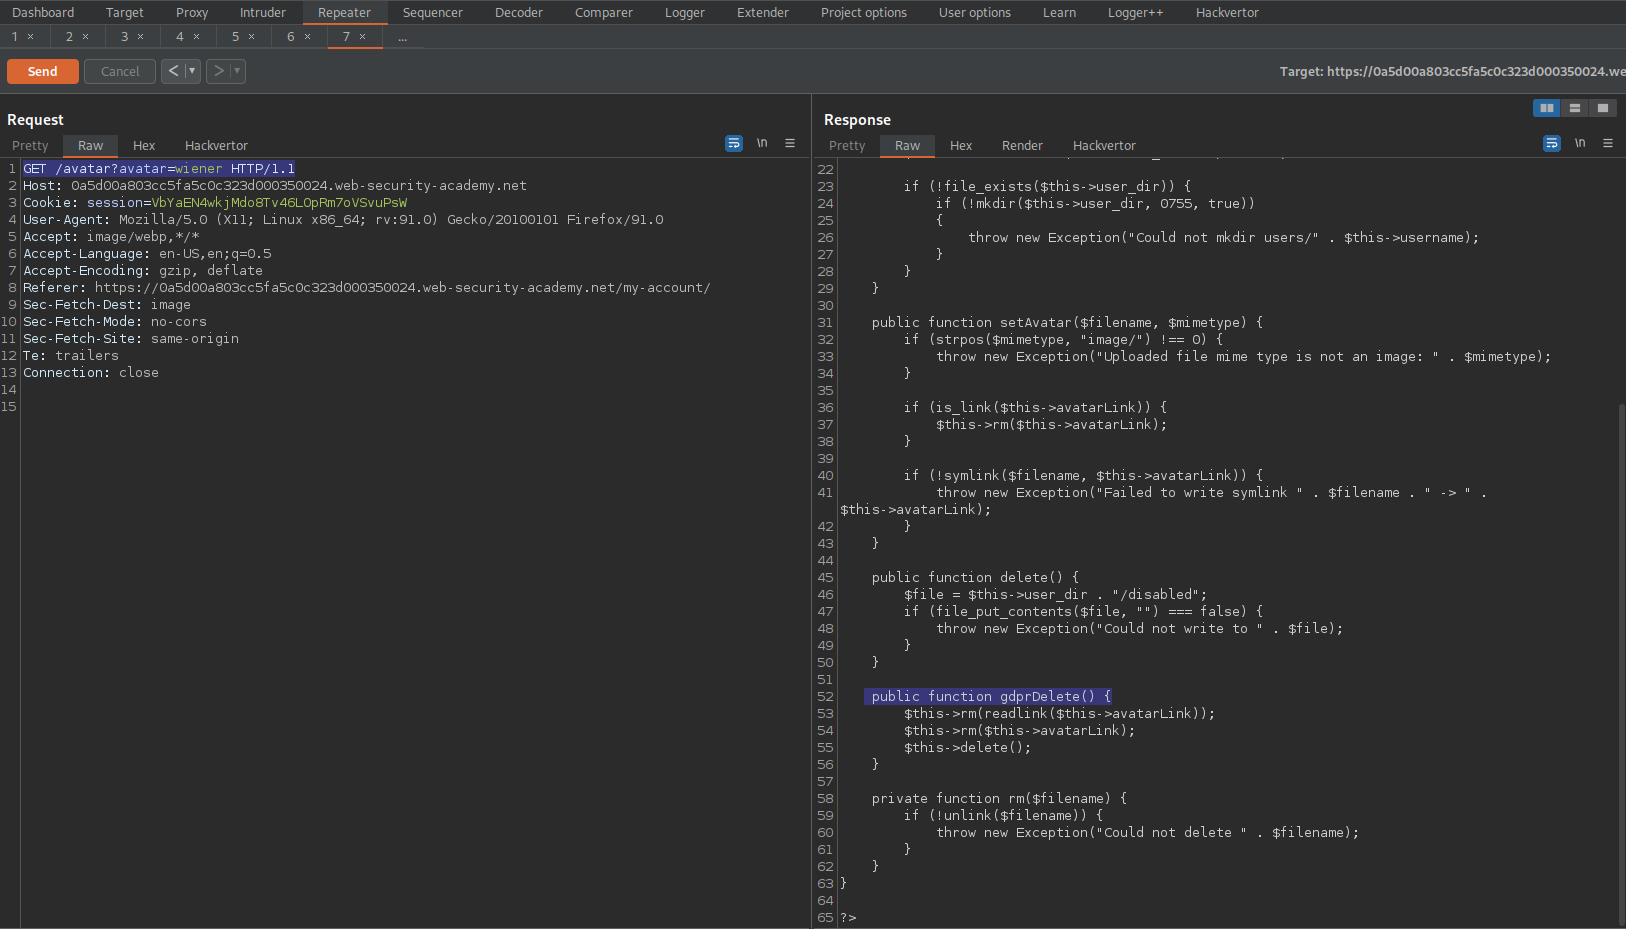Open top-level Hackvertor tab

coord(1227,12)
